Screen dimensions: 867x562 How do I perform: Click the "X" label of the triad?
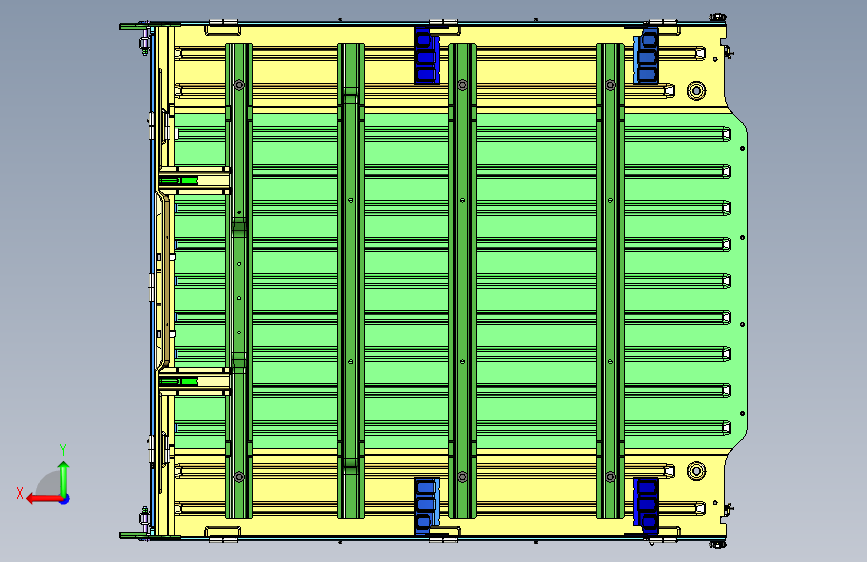tap(20, 493)
